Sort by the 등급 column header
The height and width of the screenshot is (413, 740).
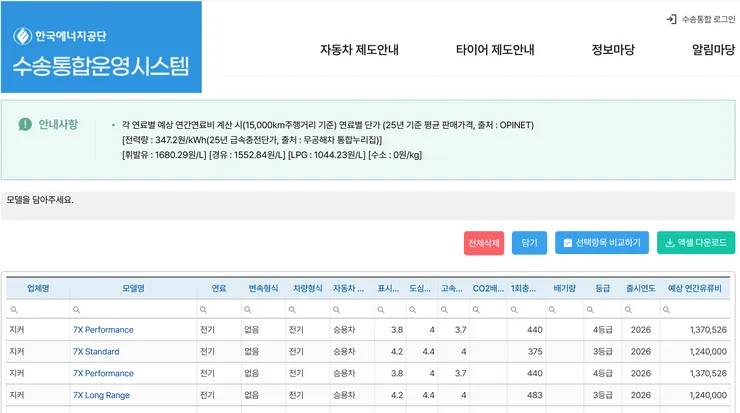click(x=602, y=288)
